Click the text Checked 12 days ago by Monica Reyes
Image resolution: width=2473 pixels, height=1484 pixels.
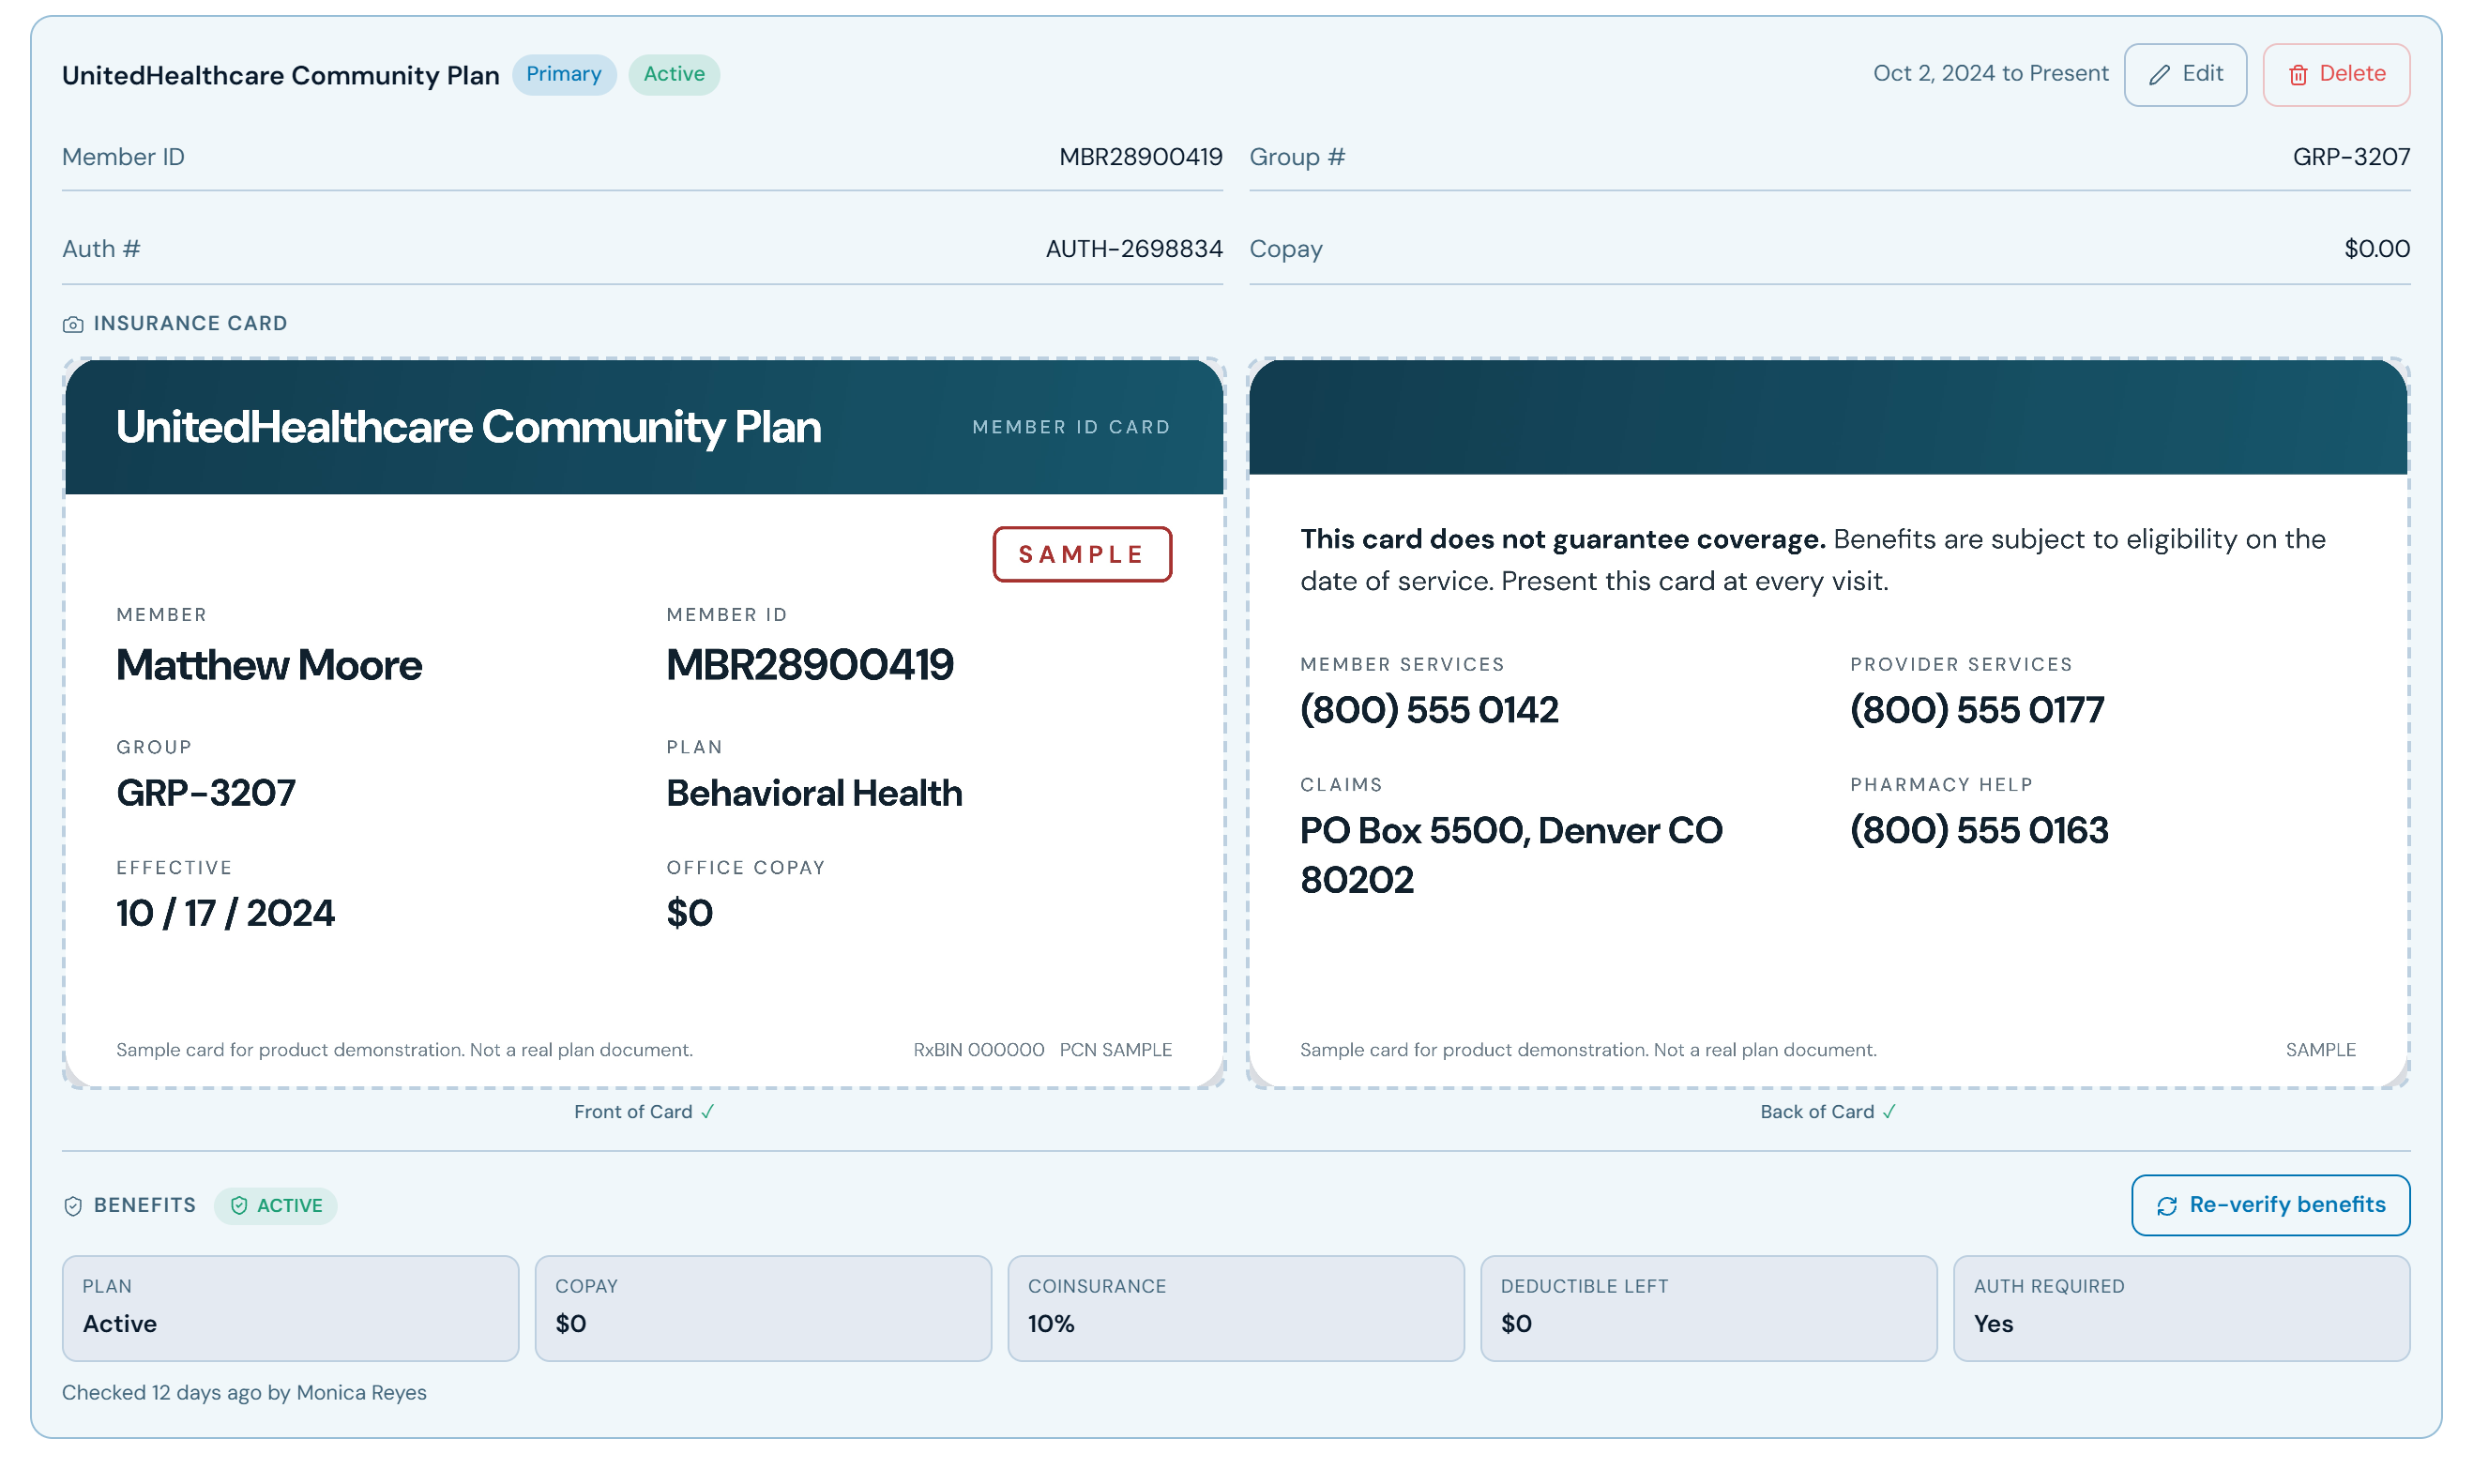[244, 1392]
